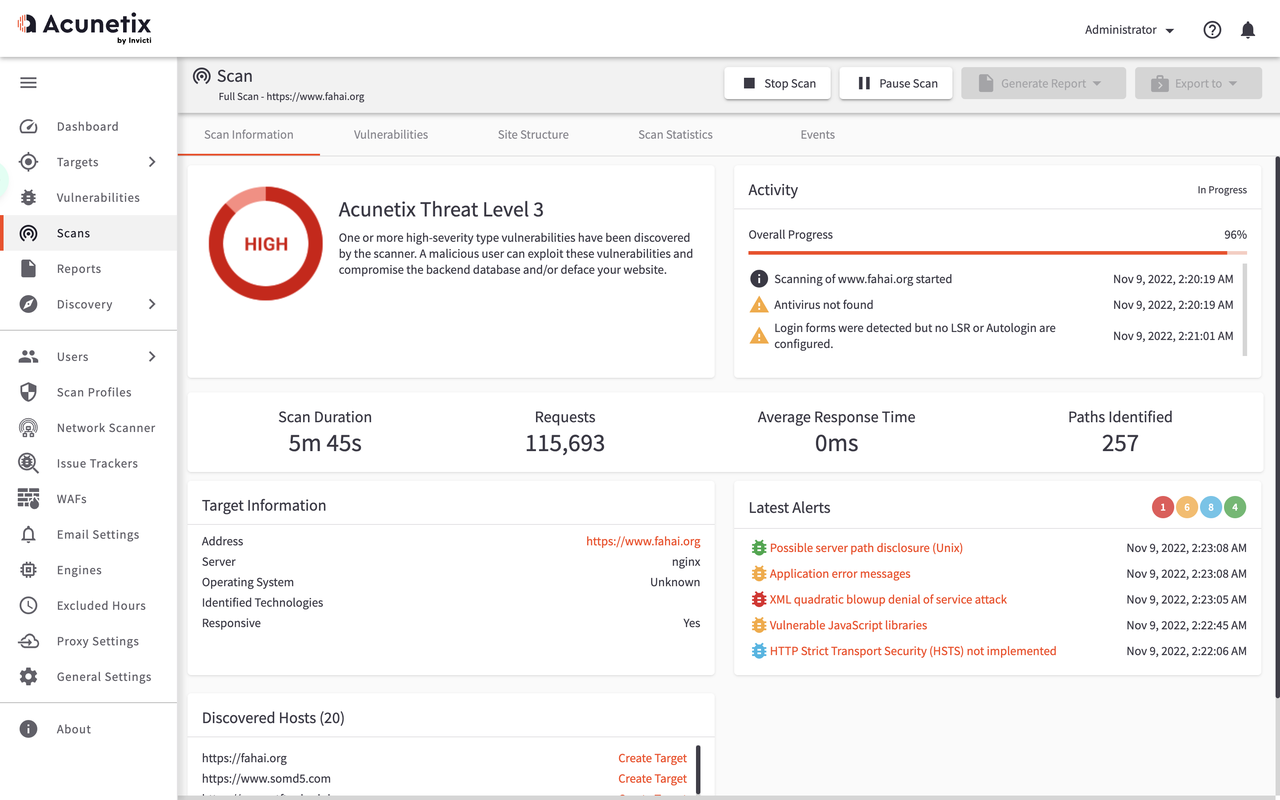The image size is (1280, 800).
Task: Switch to the Scan Information tab
Action: click(249, 135)
